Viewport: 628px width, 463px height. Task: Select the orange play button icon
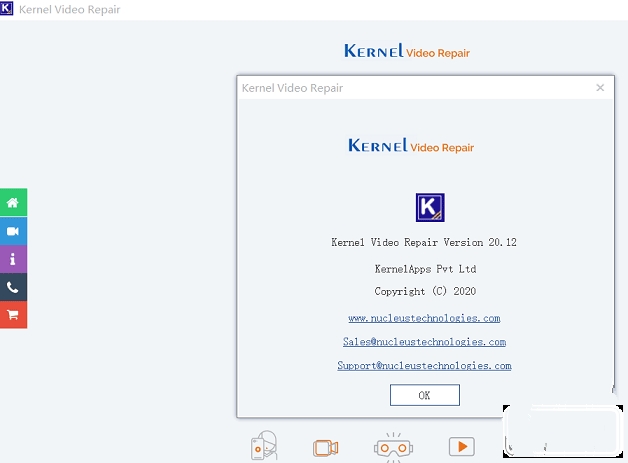(461, 447)
